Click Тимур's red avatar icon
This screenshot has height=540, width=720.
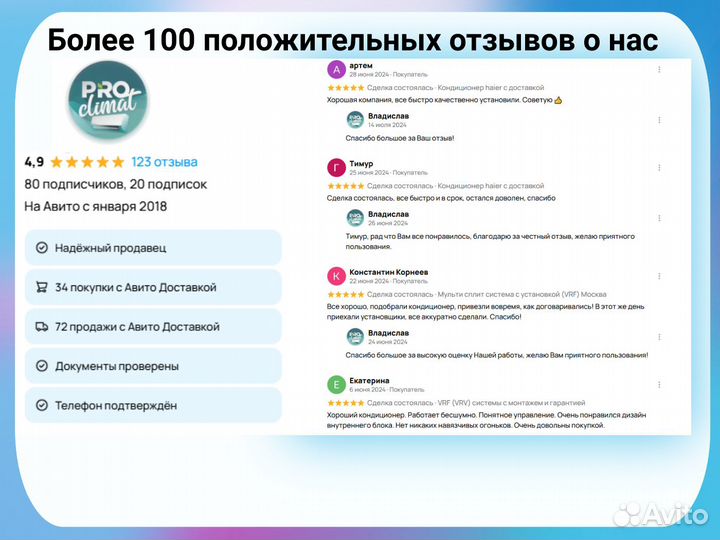click(x=336, y=168)
